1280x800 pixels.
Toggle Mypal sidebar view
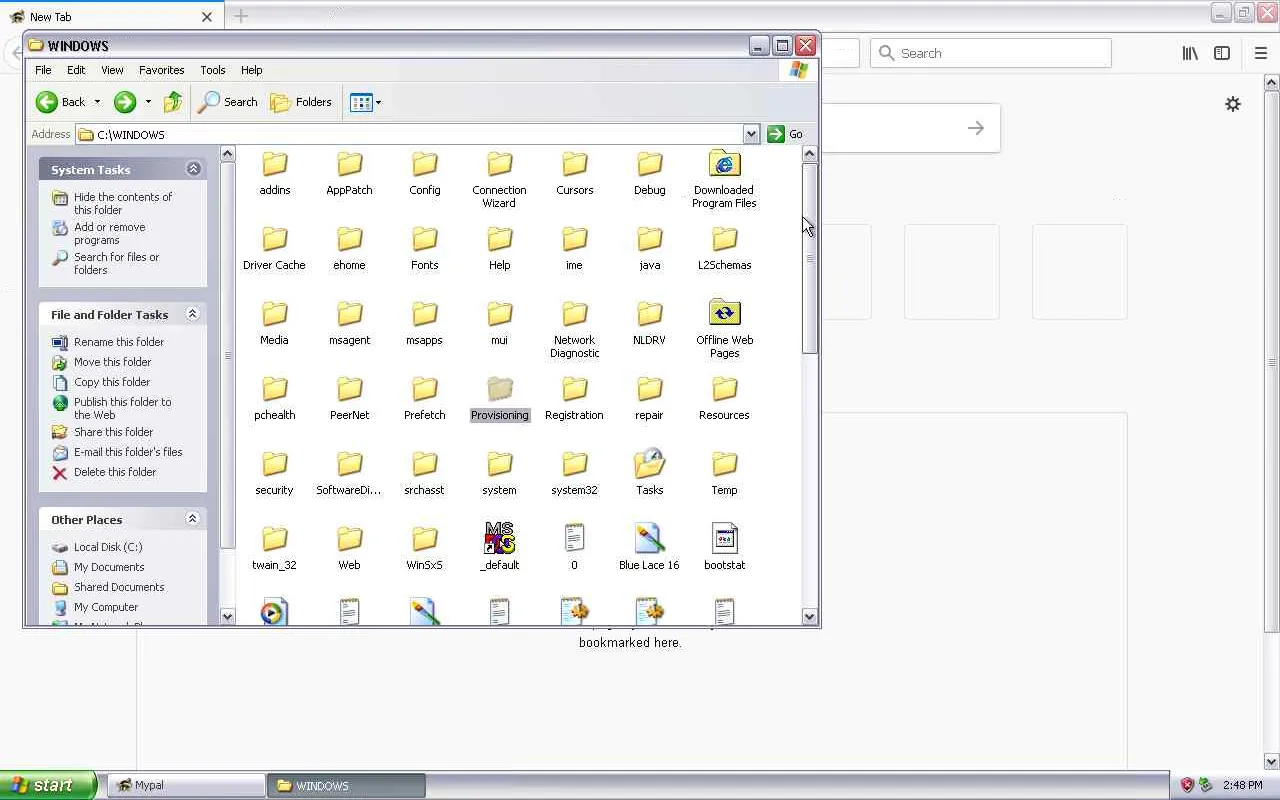tap(1222, 53)
